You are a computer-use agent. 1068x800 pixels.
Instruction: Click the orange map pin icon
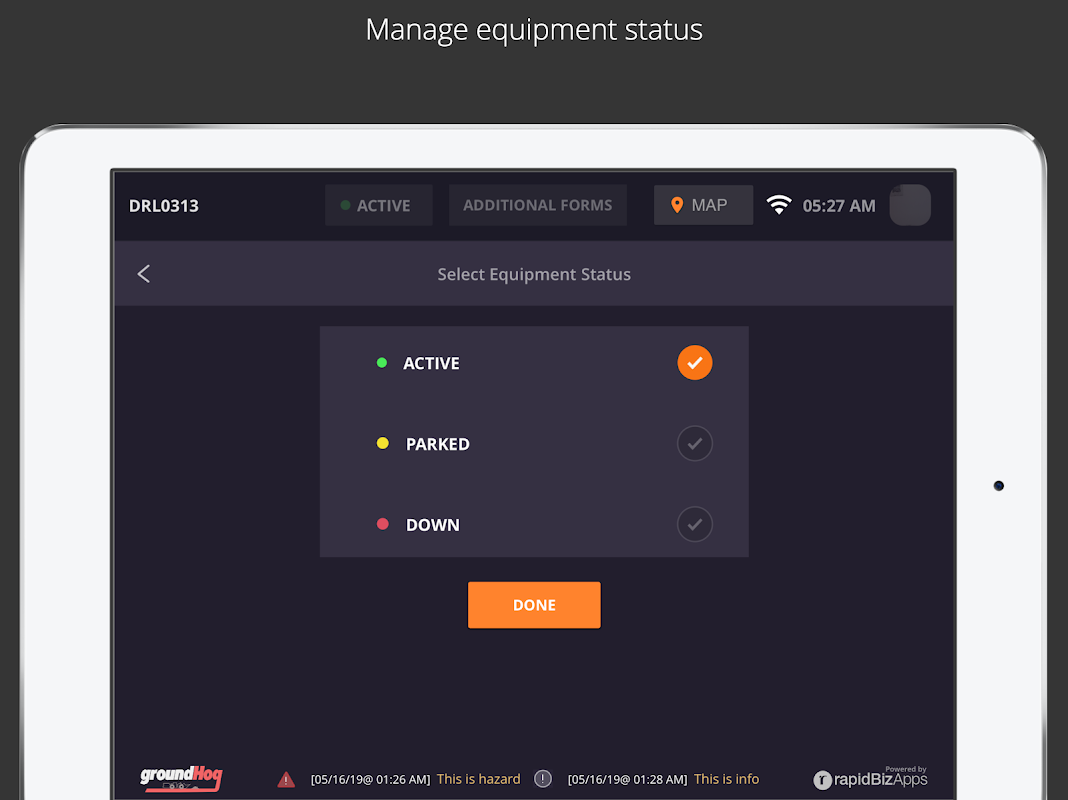(x=676, y=205)
